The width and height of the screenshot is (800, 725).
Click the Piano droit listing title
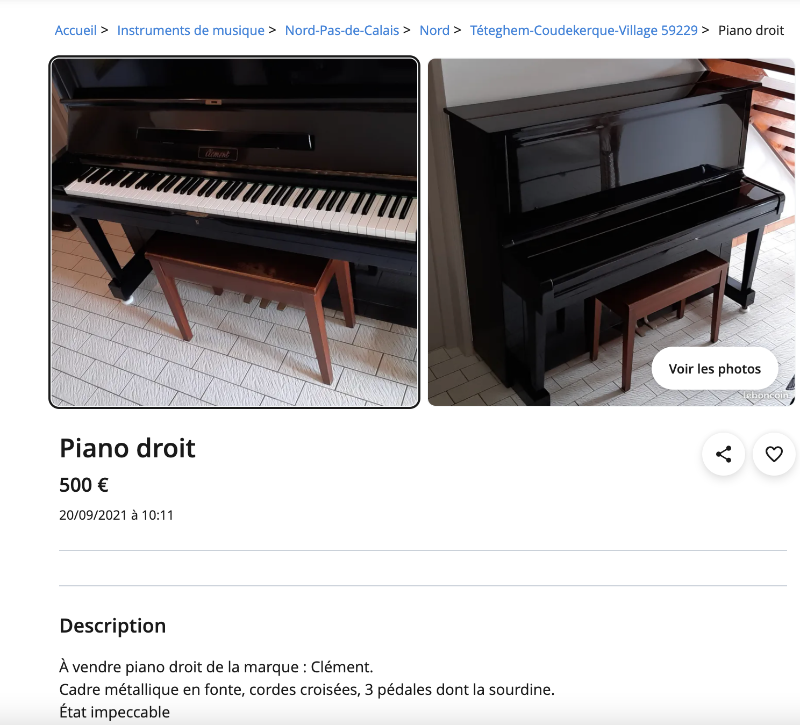pyautogui.click(x=128, y=448)
